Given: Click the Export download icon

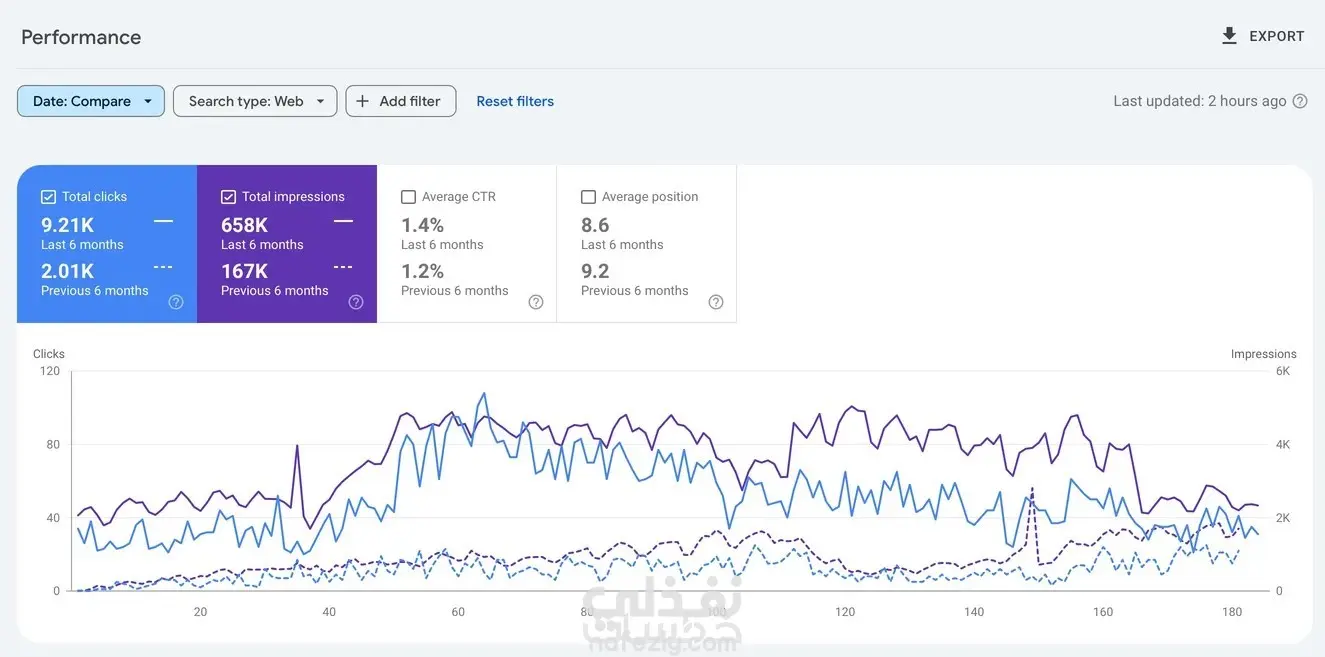Looking at the screenshot, I should [1229, 36].
